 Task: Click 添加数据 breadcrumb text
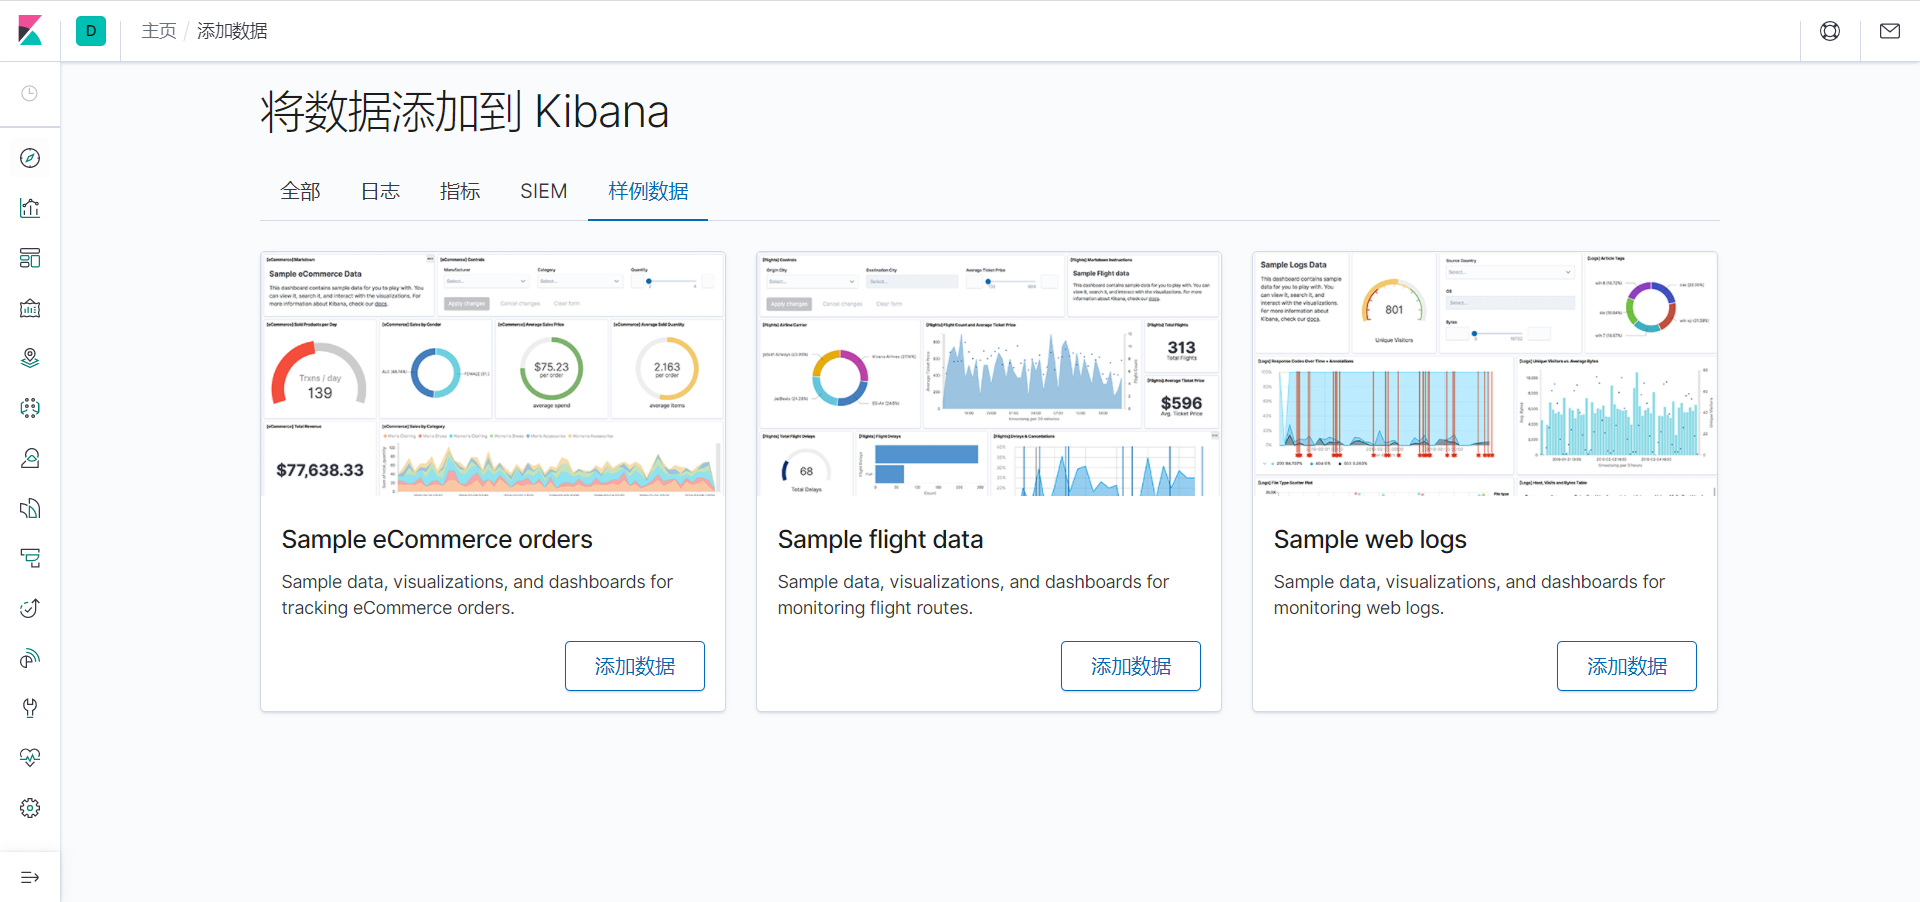[x=232, y=31]
